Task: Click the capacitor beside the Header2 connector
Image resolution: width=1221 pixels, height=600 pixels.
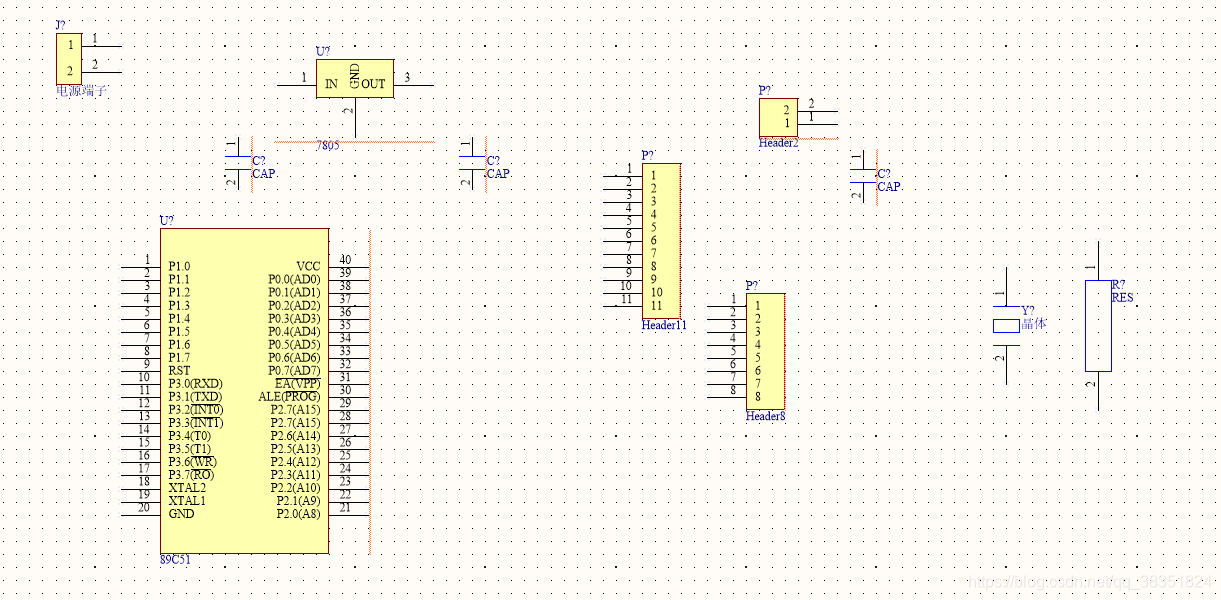Action: 862,176
